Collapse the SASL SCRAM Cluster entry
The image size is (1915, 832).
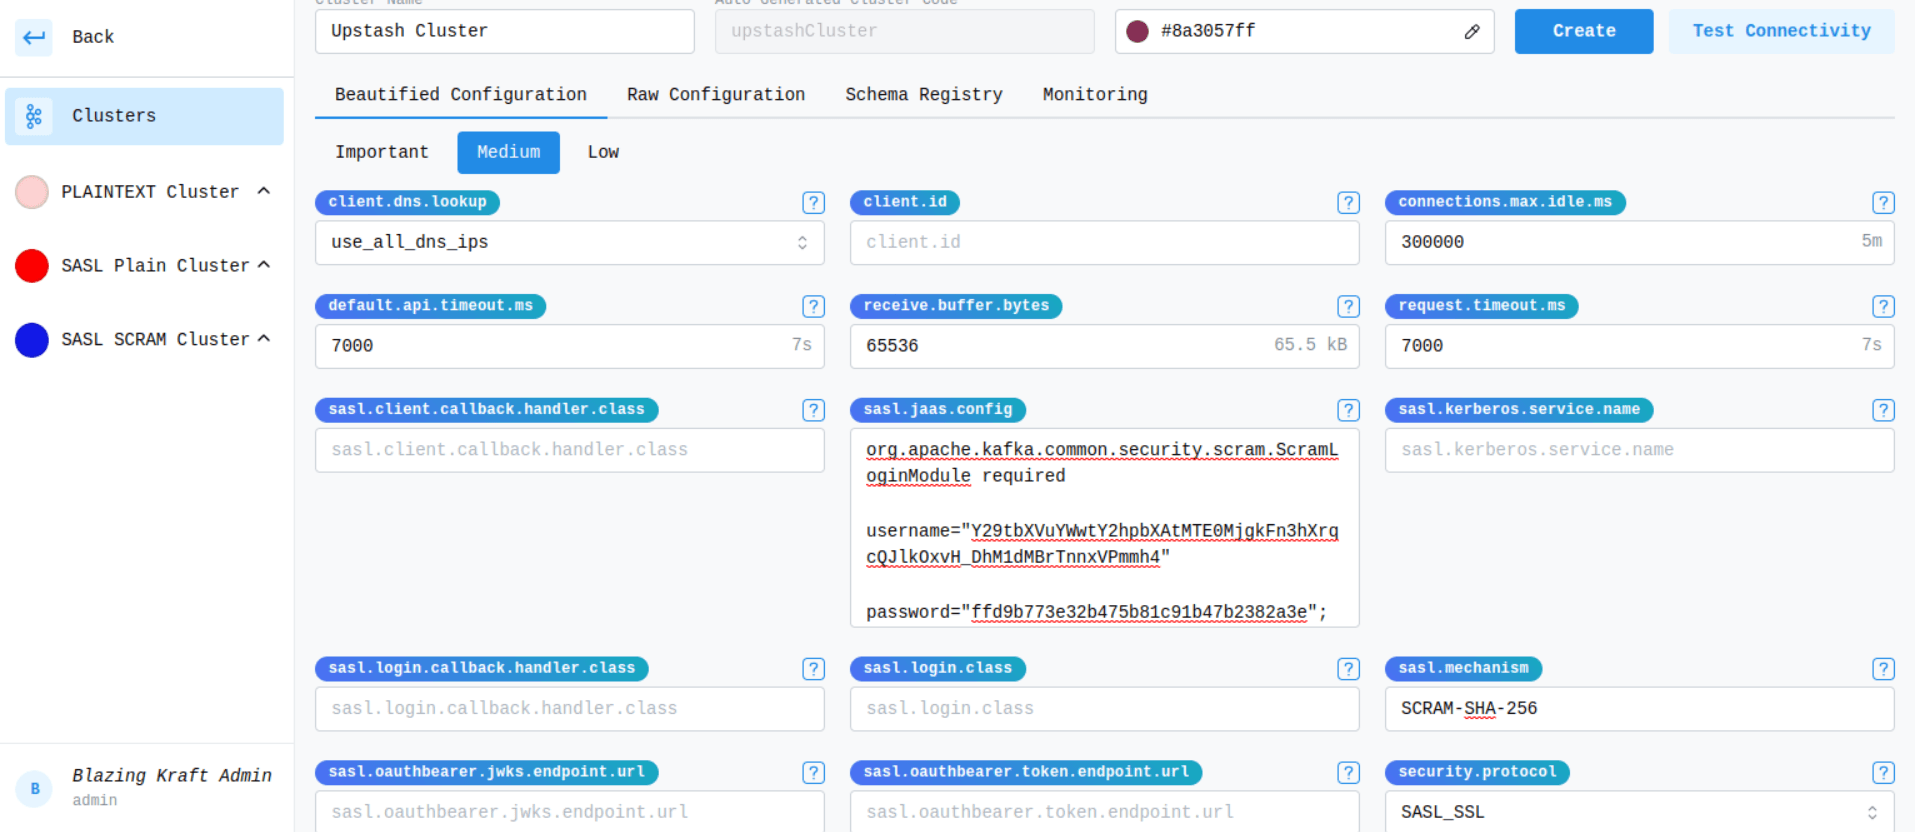[264, 339]
